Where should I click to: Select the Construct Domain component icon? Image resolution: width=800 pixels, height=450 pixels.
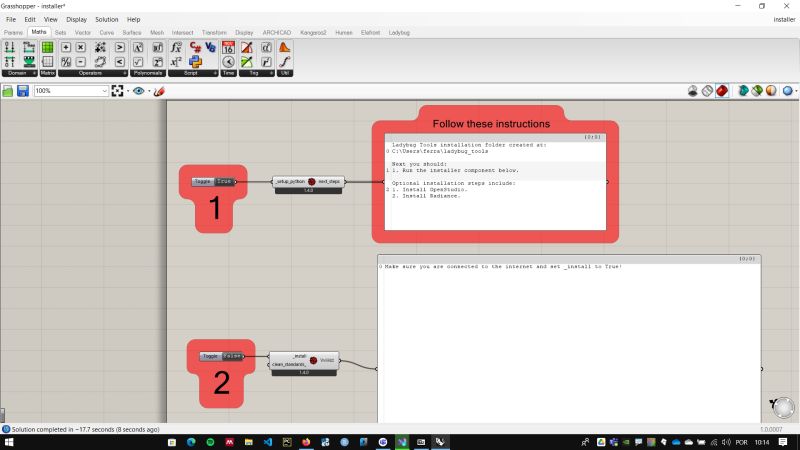click(x=10, y=47)
